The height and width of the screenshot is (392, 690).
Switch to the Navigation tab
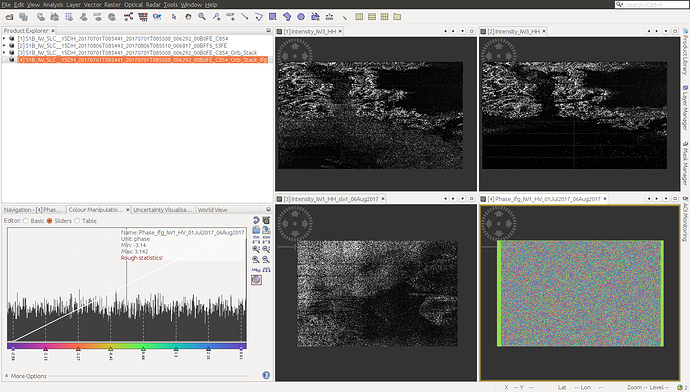click(x=33, y=210)
